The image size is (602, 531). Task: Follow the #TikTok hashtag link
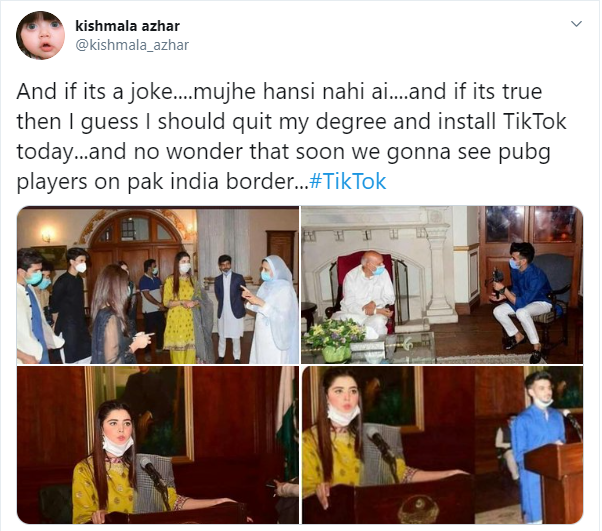347,181
